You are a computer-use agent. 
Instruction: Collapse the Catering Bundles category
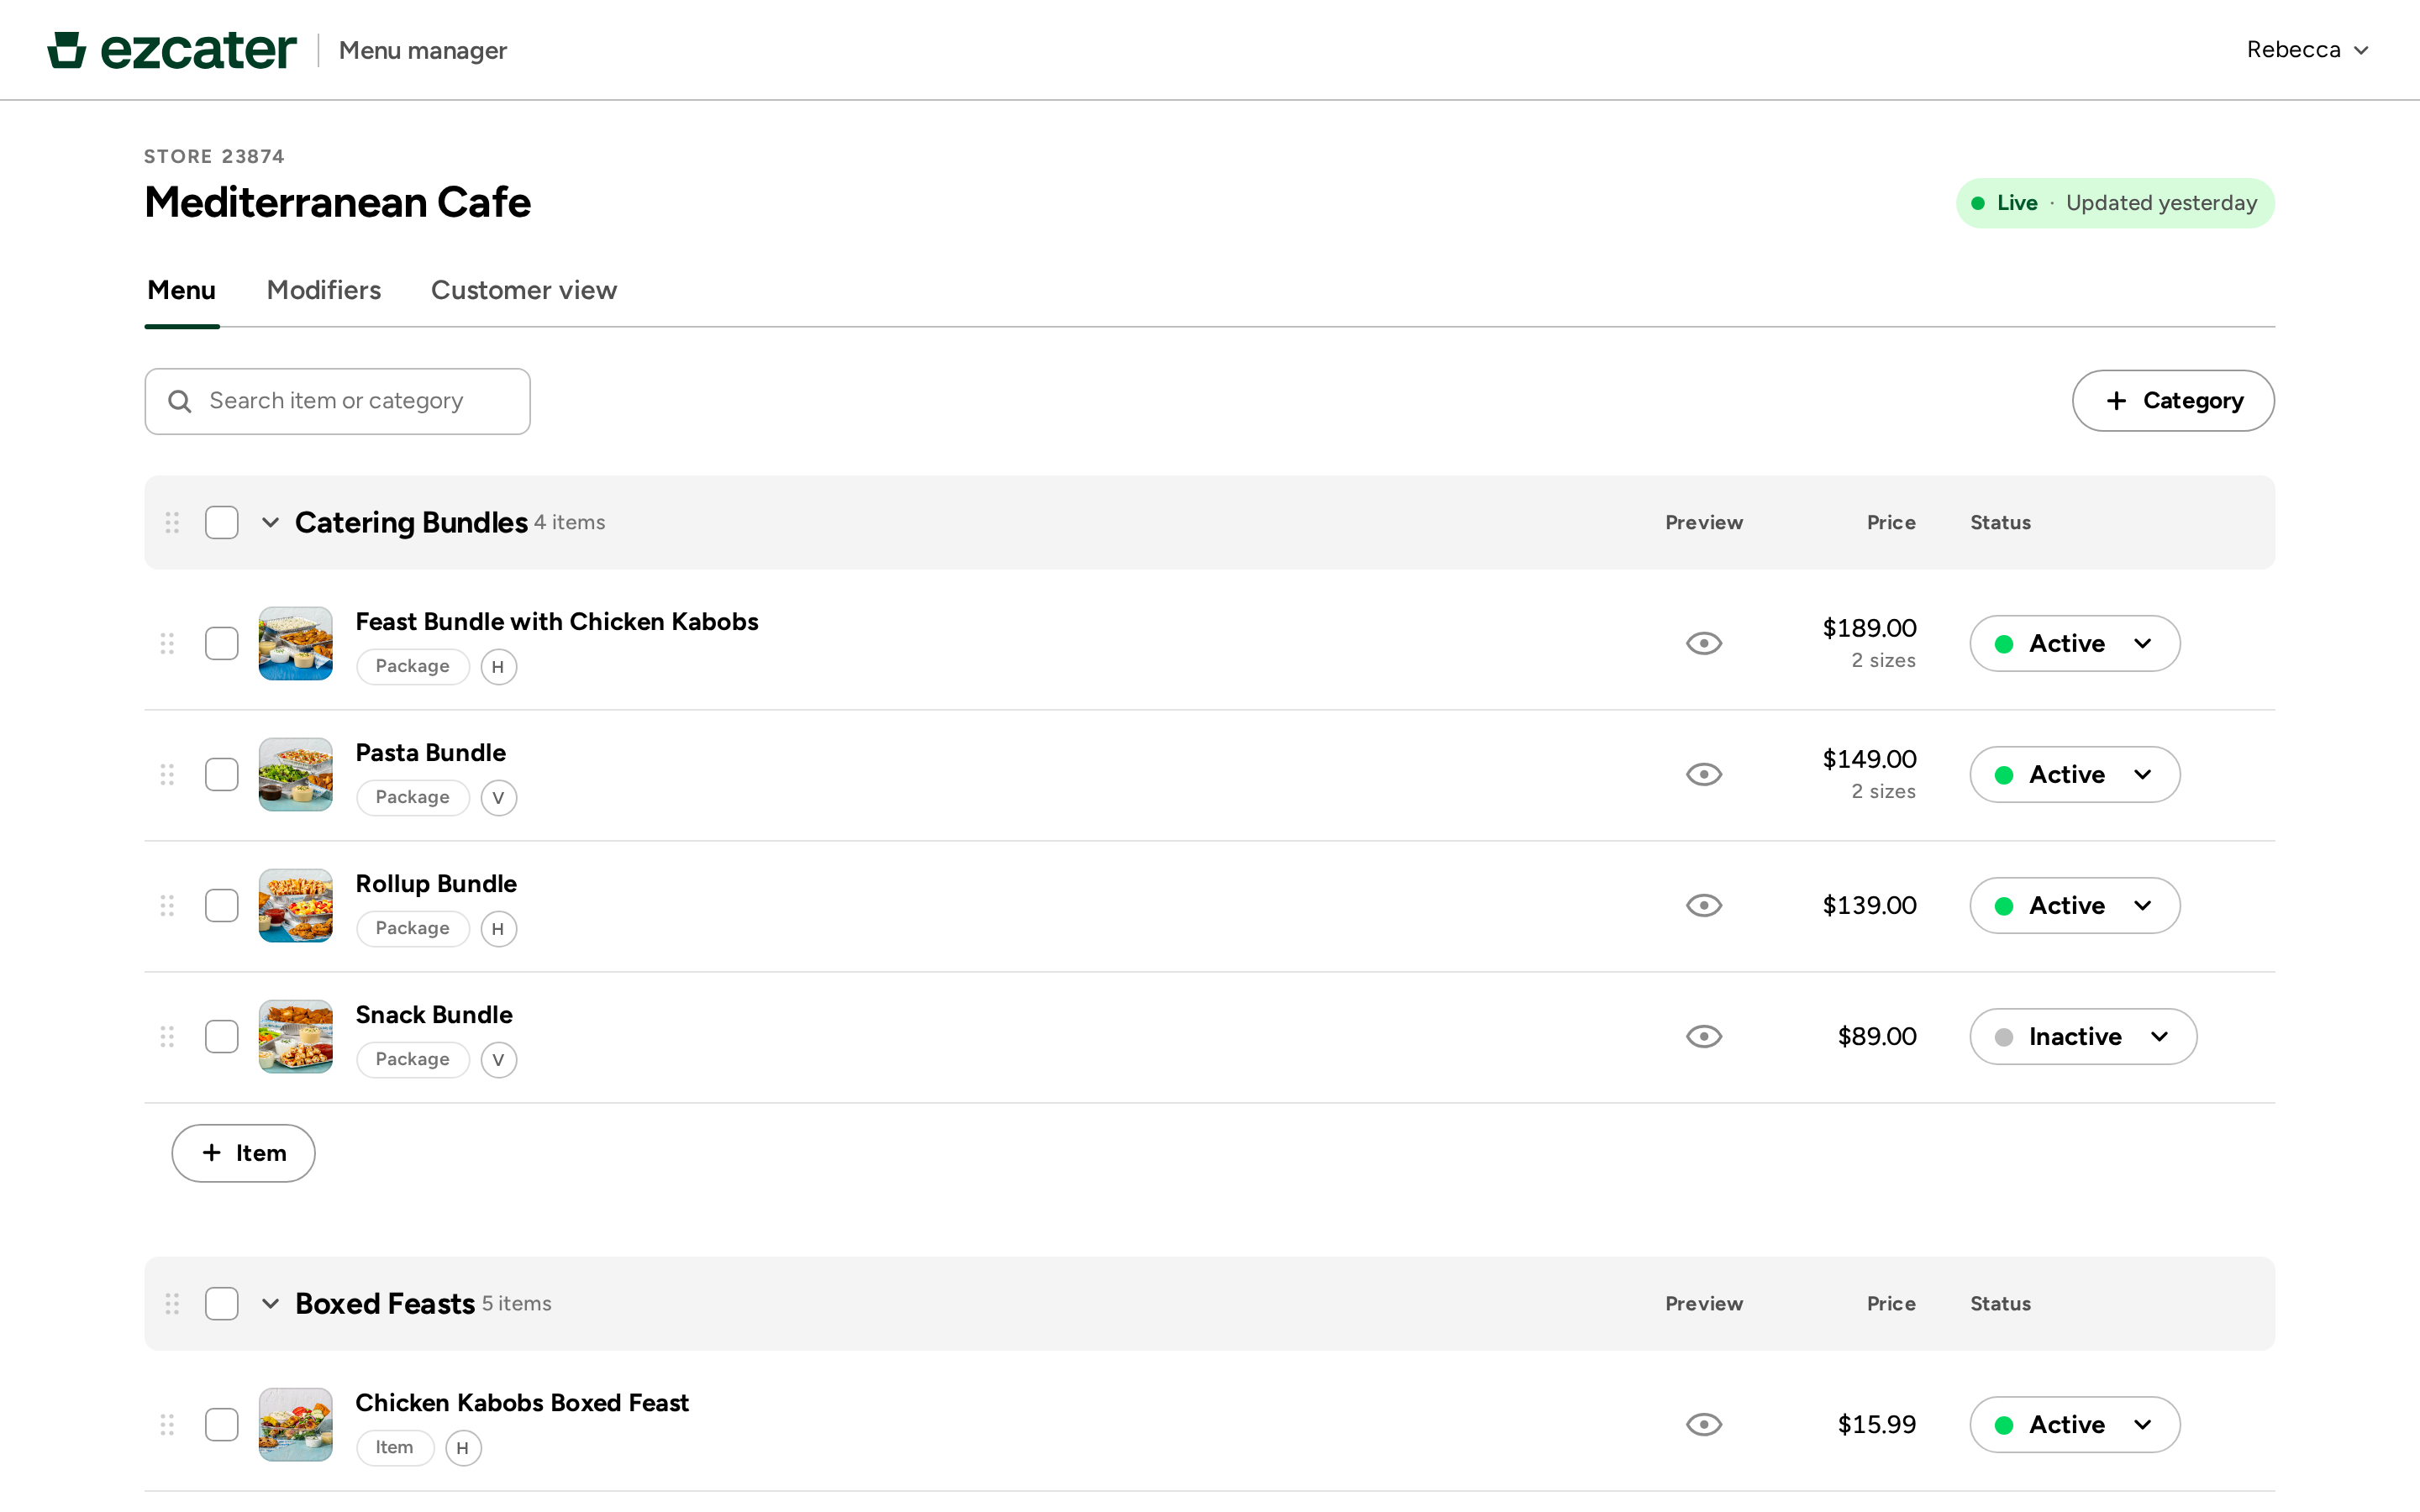[x=270, y=522]
